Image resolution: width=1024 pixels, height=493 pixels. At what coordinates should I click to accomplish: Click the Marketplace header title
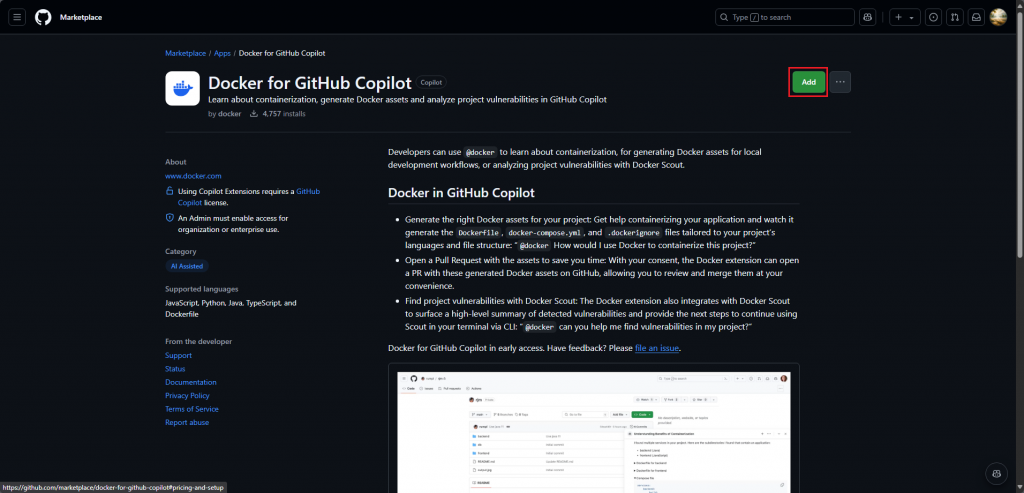pyautogui.click(x=81, y=18)
